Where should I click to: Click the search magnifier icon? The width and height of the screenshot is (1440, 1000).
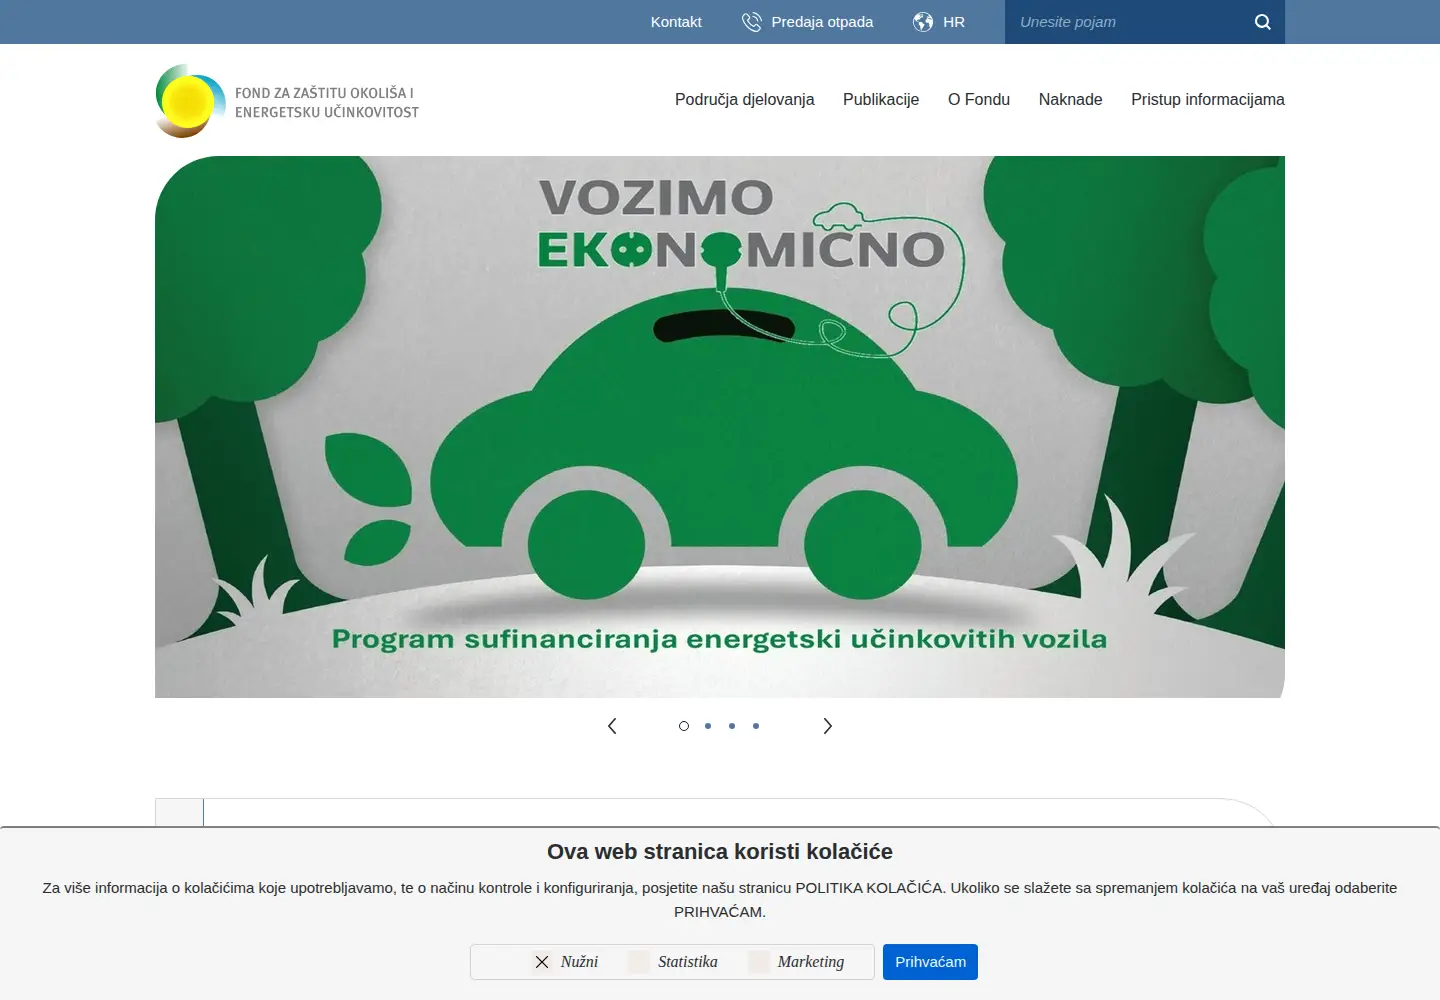tap(1263, 22)
